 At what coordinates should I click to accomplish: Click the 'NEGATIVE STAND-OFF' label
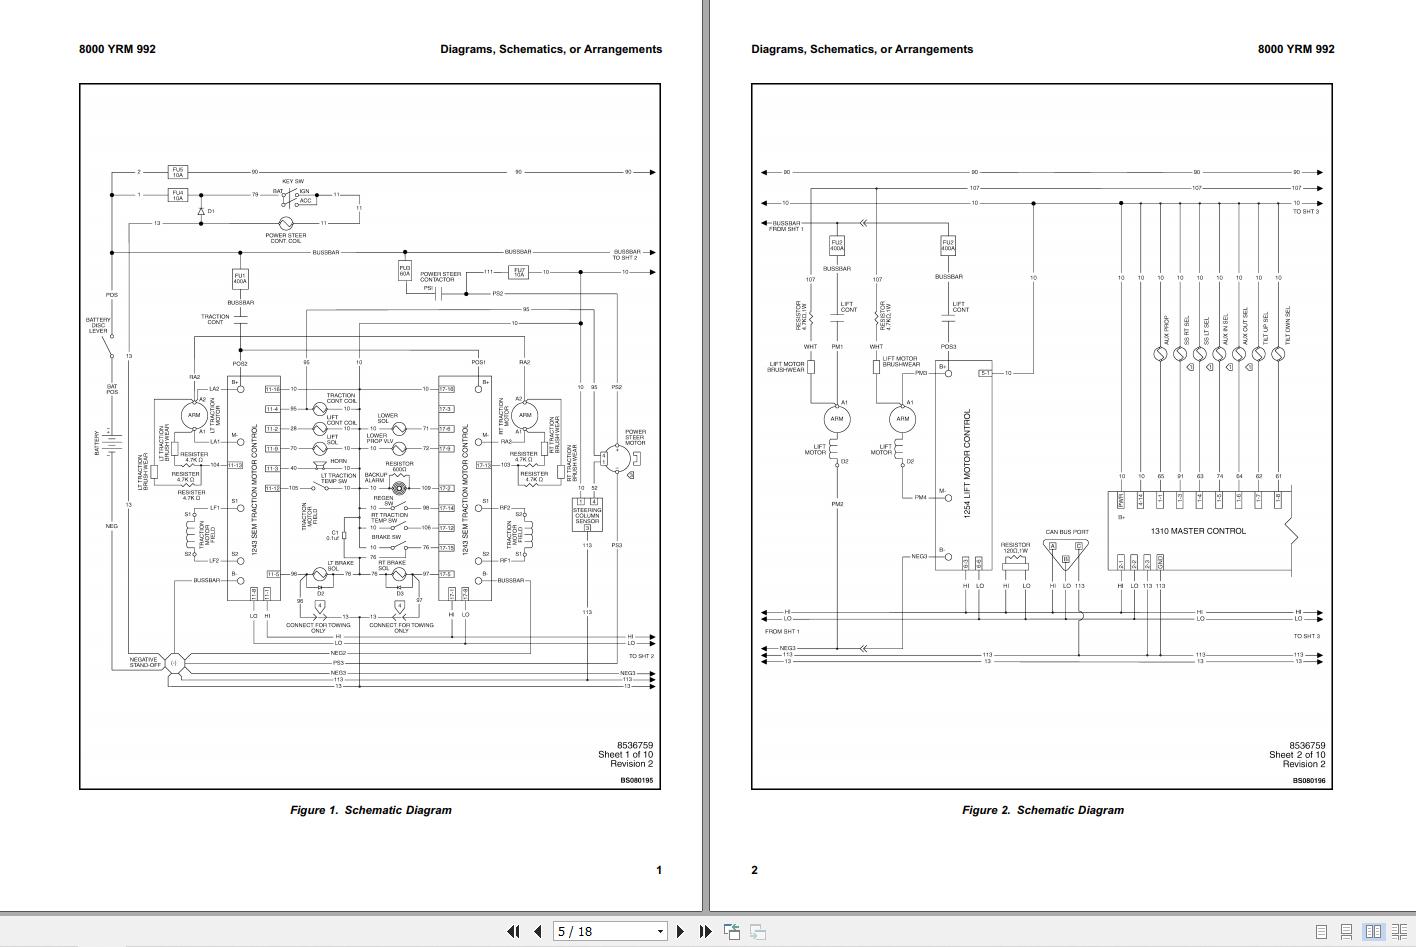(145, 662)
